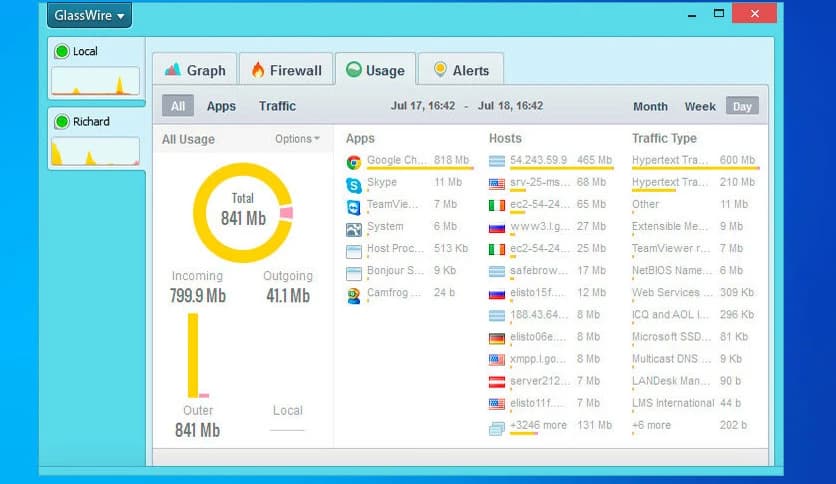Select the Skype app name

point(382,182)
